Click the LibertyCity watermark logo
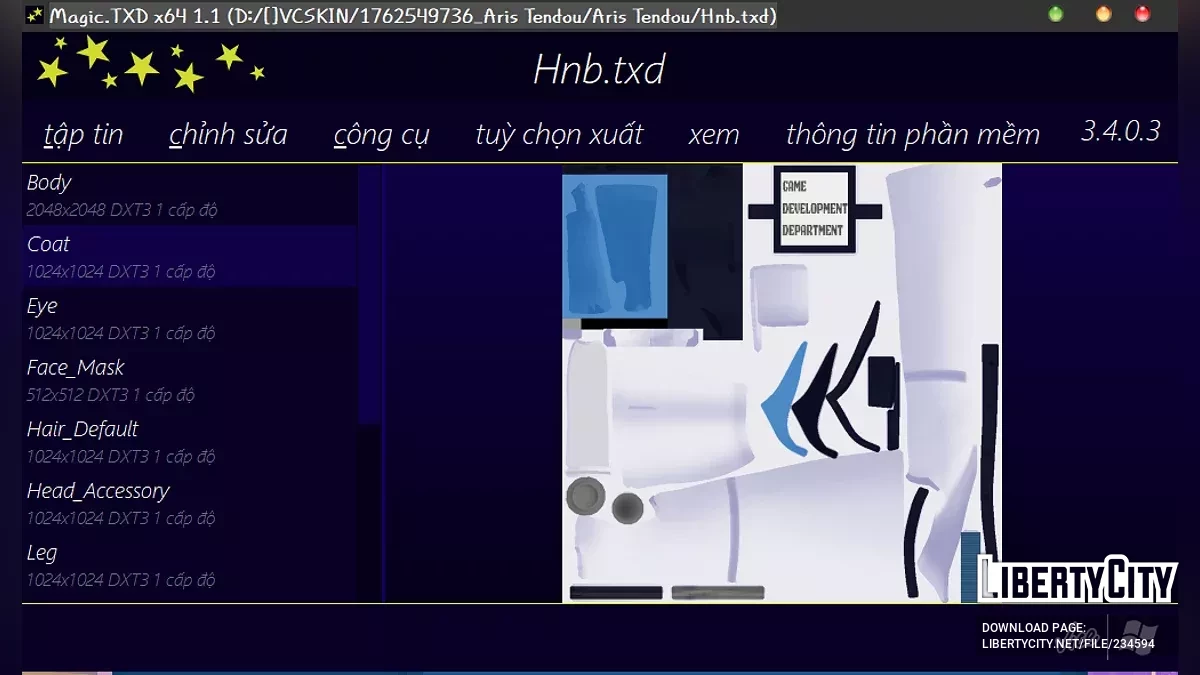The image size is (1200, 675). coord(1076,580)
